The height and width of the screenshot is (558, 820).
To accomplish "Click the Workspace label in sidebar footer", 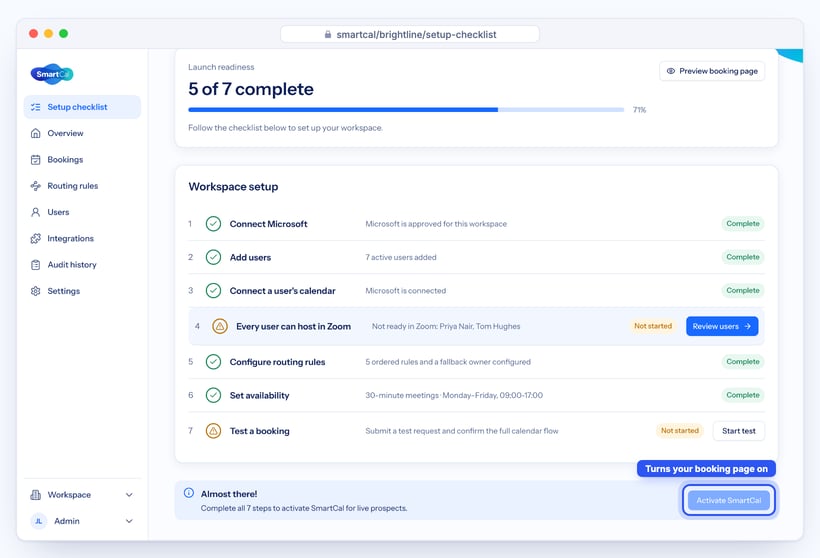I will click(69, 495).
